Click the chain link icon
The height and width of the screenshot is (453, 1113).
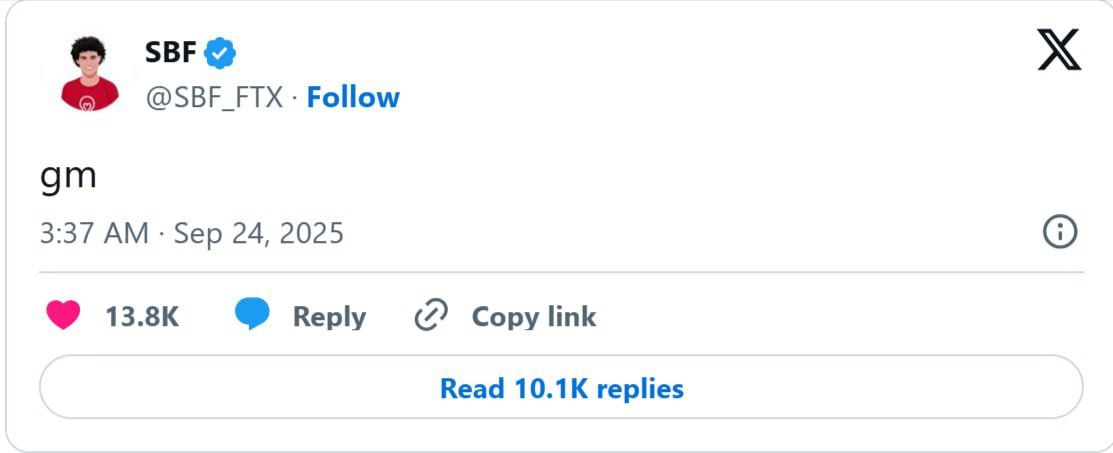tap(431, 315)
